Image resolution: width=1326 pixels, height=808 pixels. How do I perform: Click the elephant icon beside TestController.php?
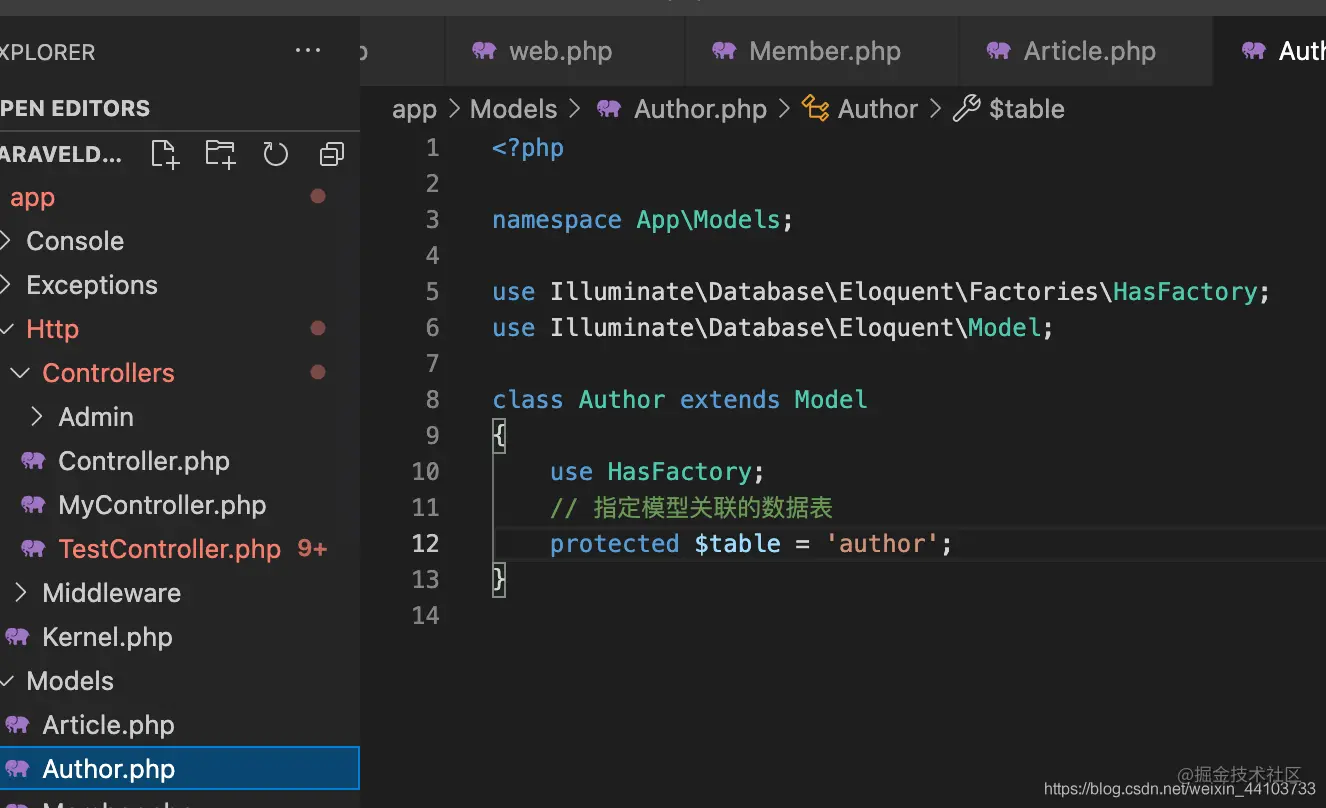click(33, 548)
